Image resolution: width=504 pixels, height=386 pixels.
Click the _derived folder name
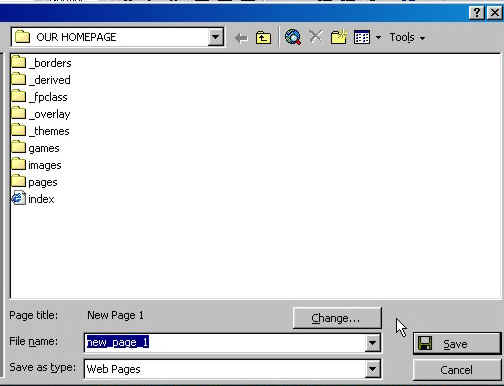click(x=50, y=80)
